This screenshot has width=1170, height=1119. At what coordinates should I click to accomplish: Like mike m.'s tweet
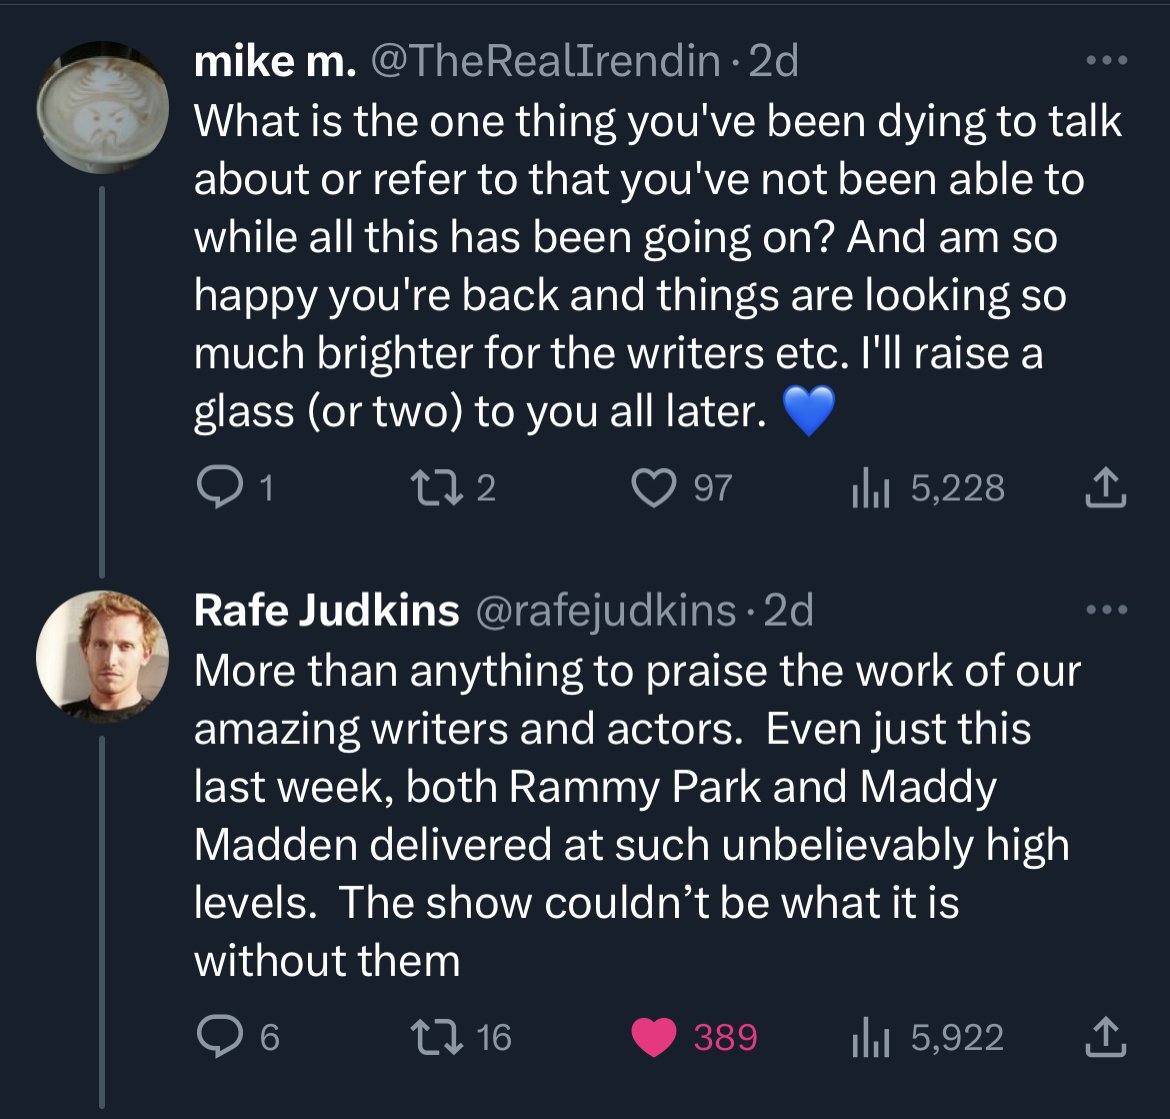coord(653,488)
